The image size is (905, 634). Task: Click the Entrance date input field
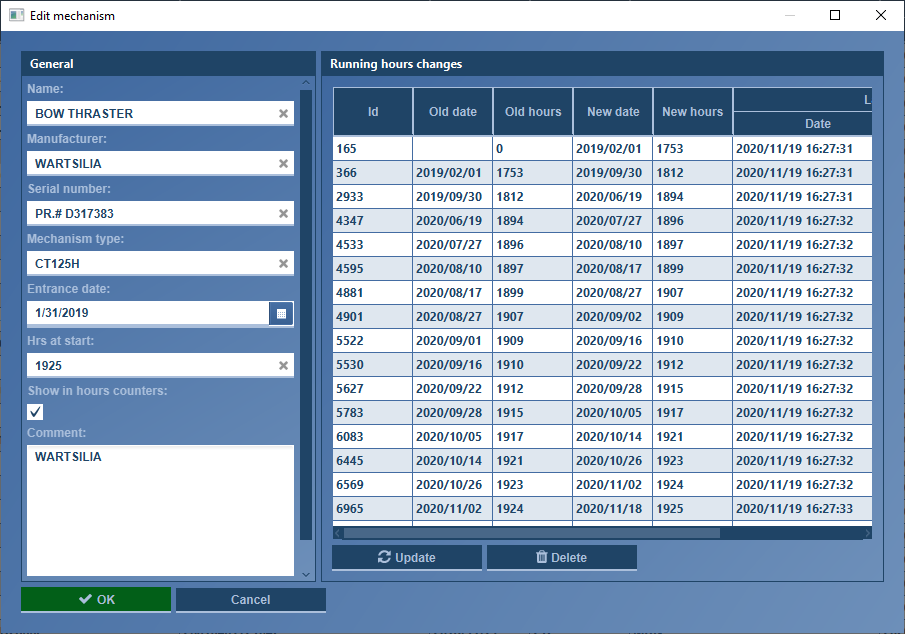[147, 314]
